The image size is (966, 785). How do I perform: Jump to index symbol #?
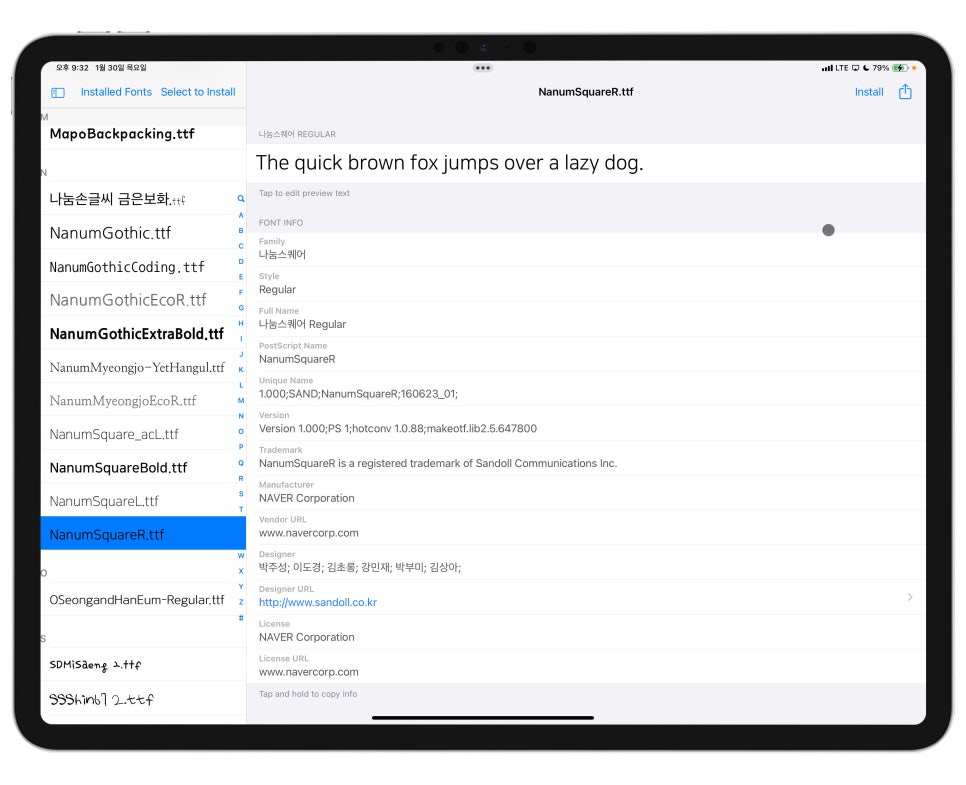tap(241, 617)
